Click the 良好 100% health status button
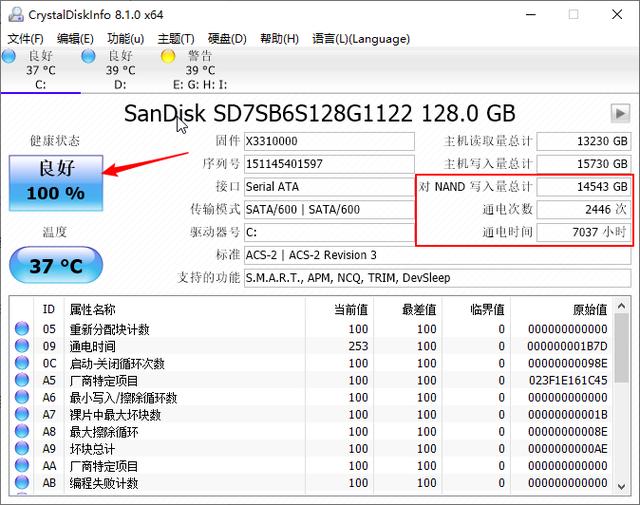640x505 pixels. [55, 180]
